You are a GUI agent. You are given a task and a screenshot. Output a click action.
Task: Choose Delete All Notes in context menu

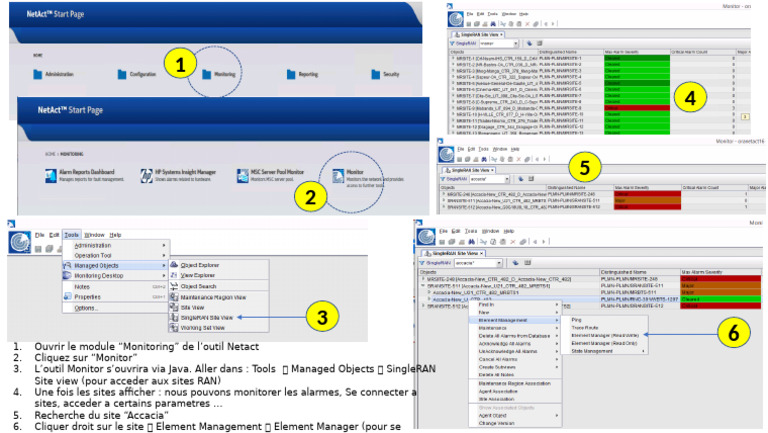coord(515,375)
